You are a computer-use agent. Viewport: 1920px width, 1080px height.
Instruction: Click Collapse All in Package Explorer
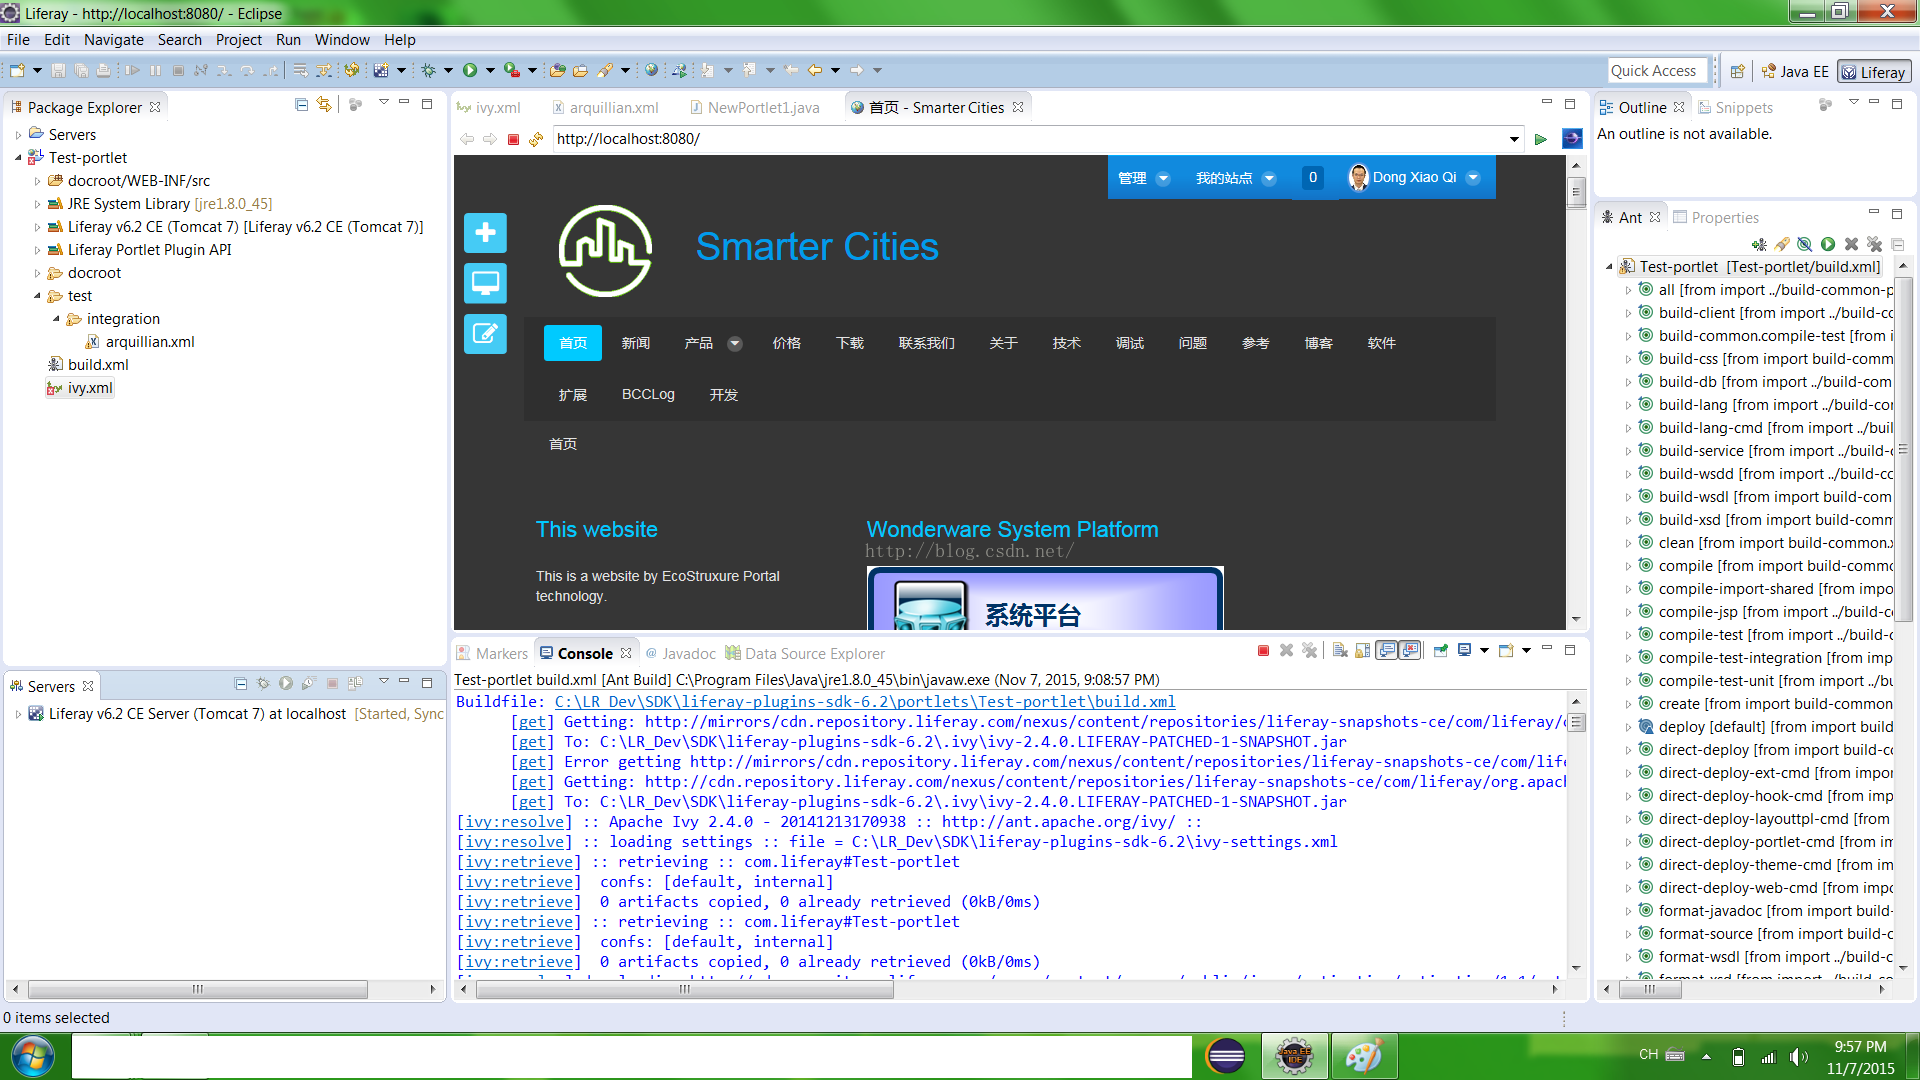pos(301,104)
